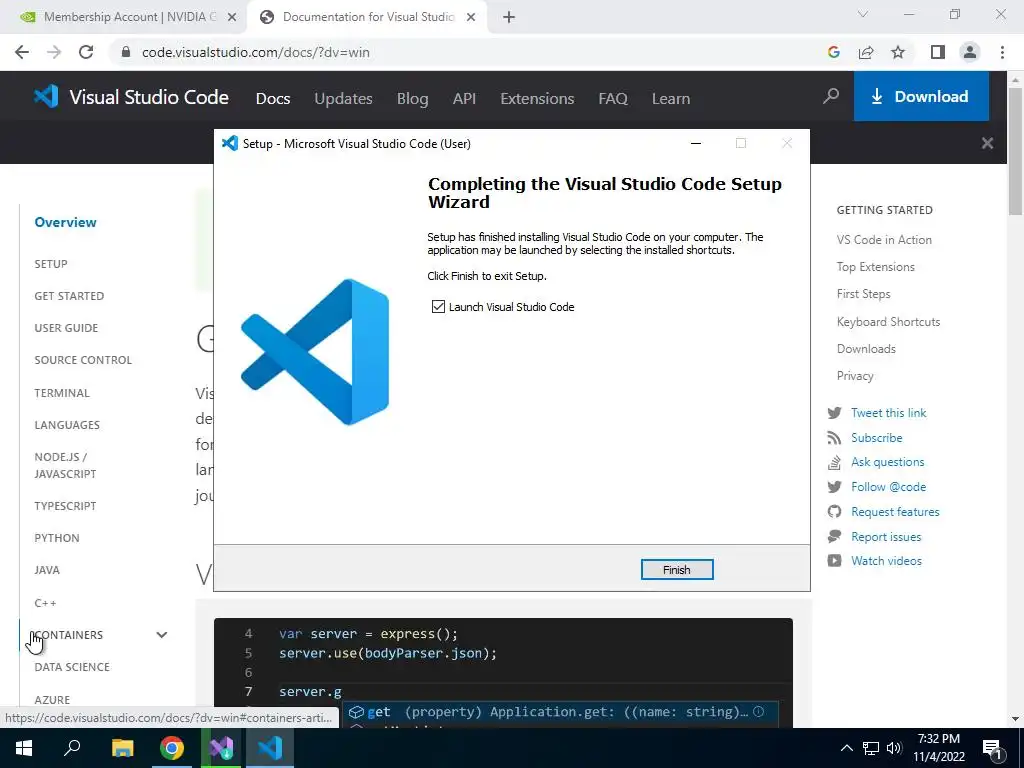Open JAVA section in sidebar
Screen dimensions: 1024x768
47,570
